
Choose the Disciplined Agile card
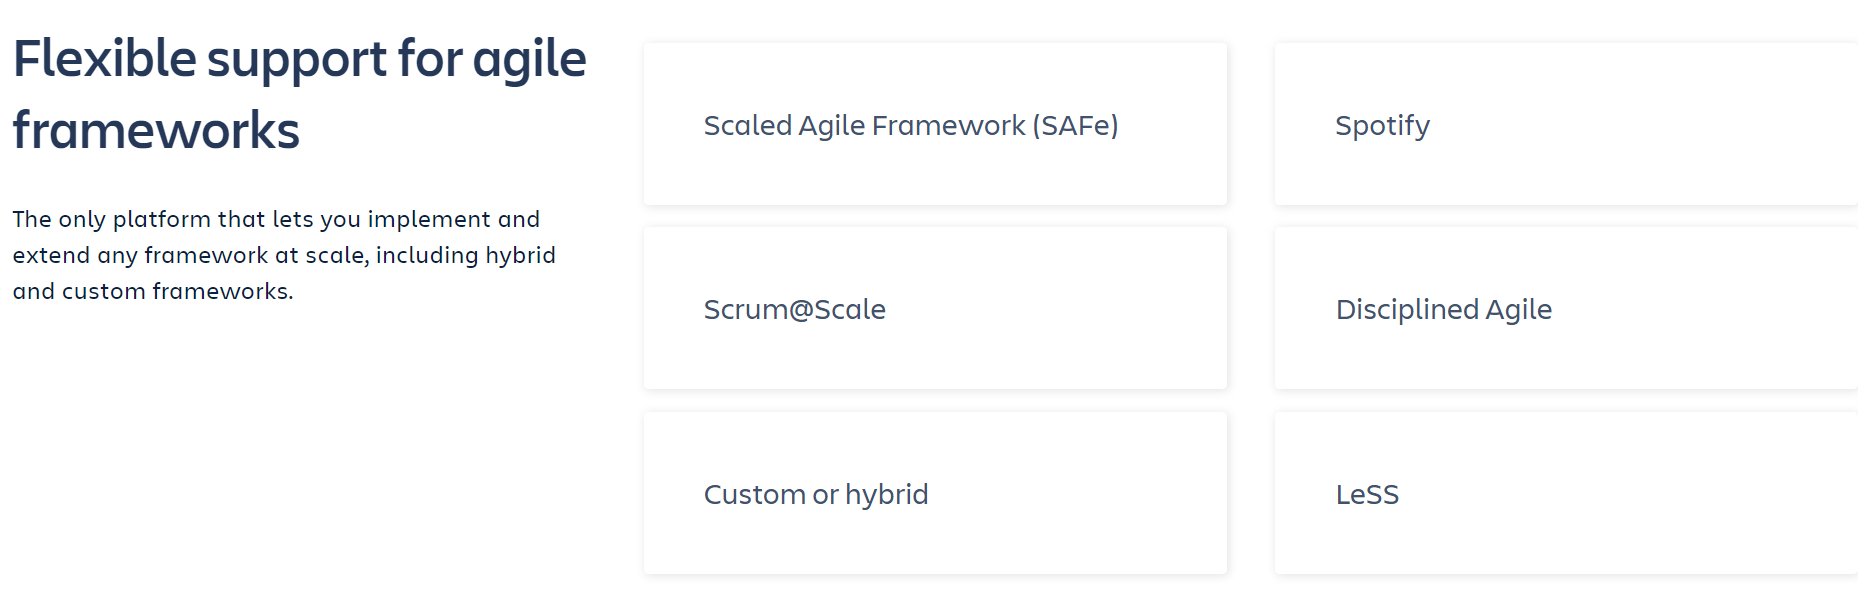(1566, 308)
